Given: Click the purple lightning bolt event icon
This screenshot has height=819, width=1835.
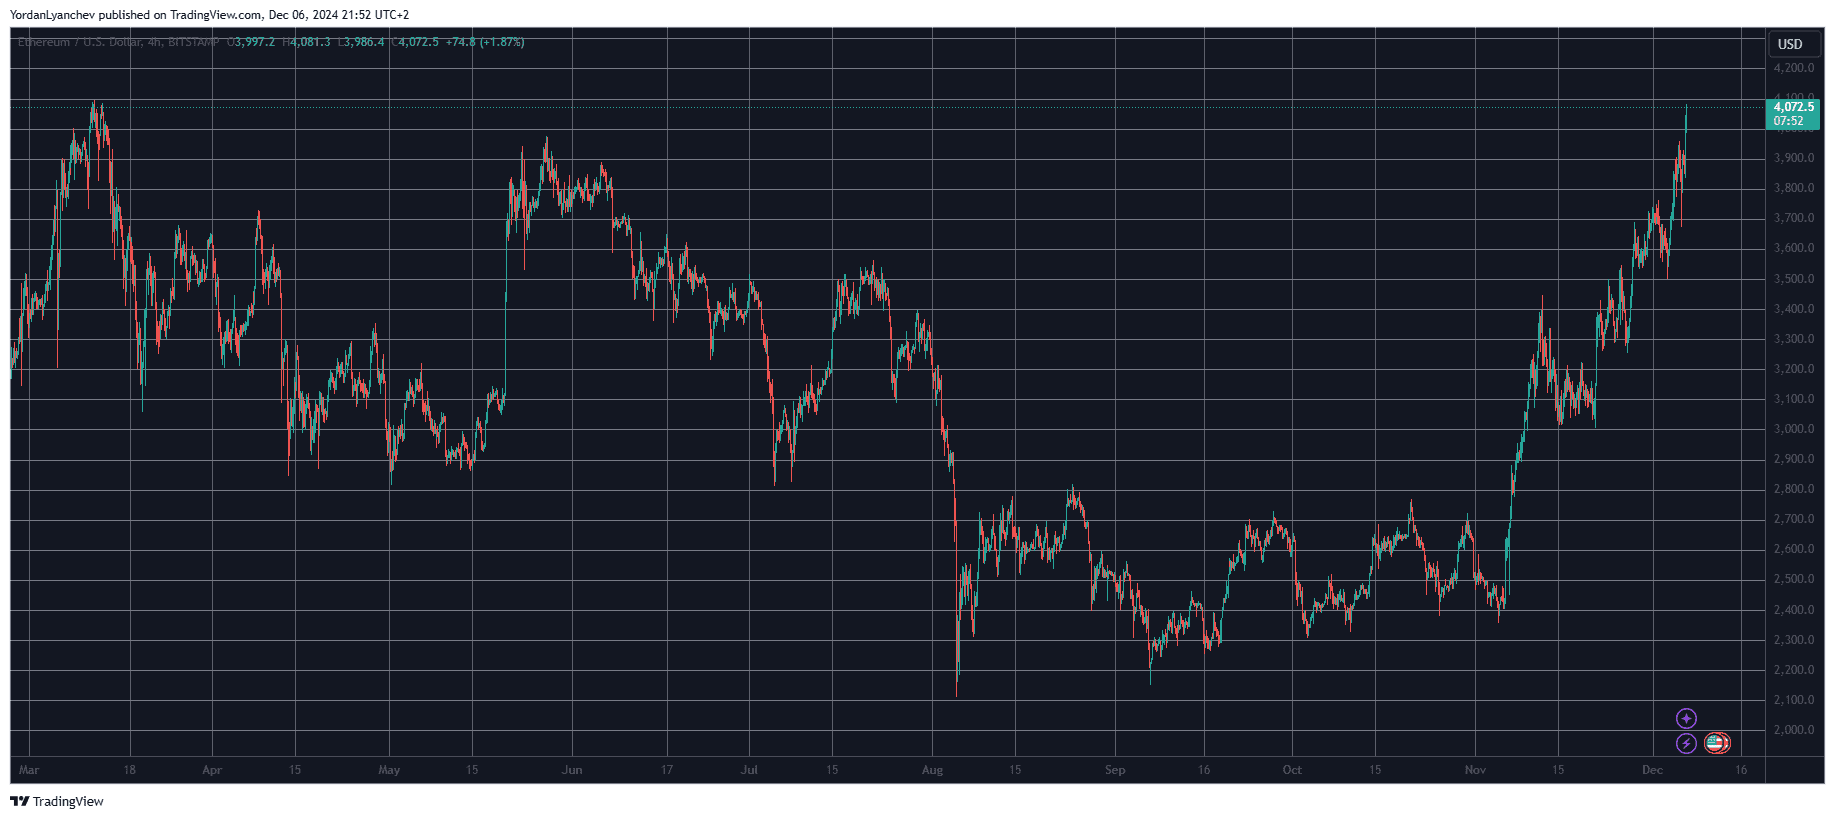Looking at the screenshot, I should [1686, 743].
